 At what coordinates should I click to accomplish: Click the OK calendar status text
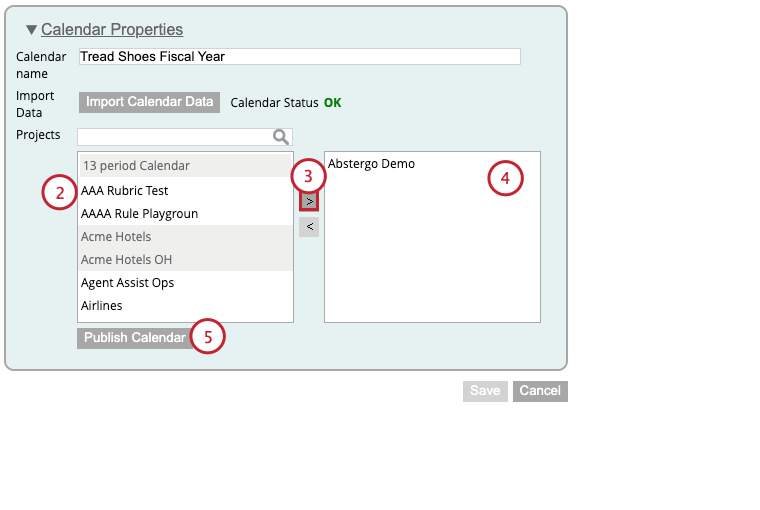[332, 103]
